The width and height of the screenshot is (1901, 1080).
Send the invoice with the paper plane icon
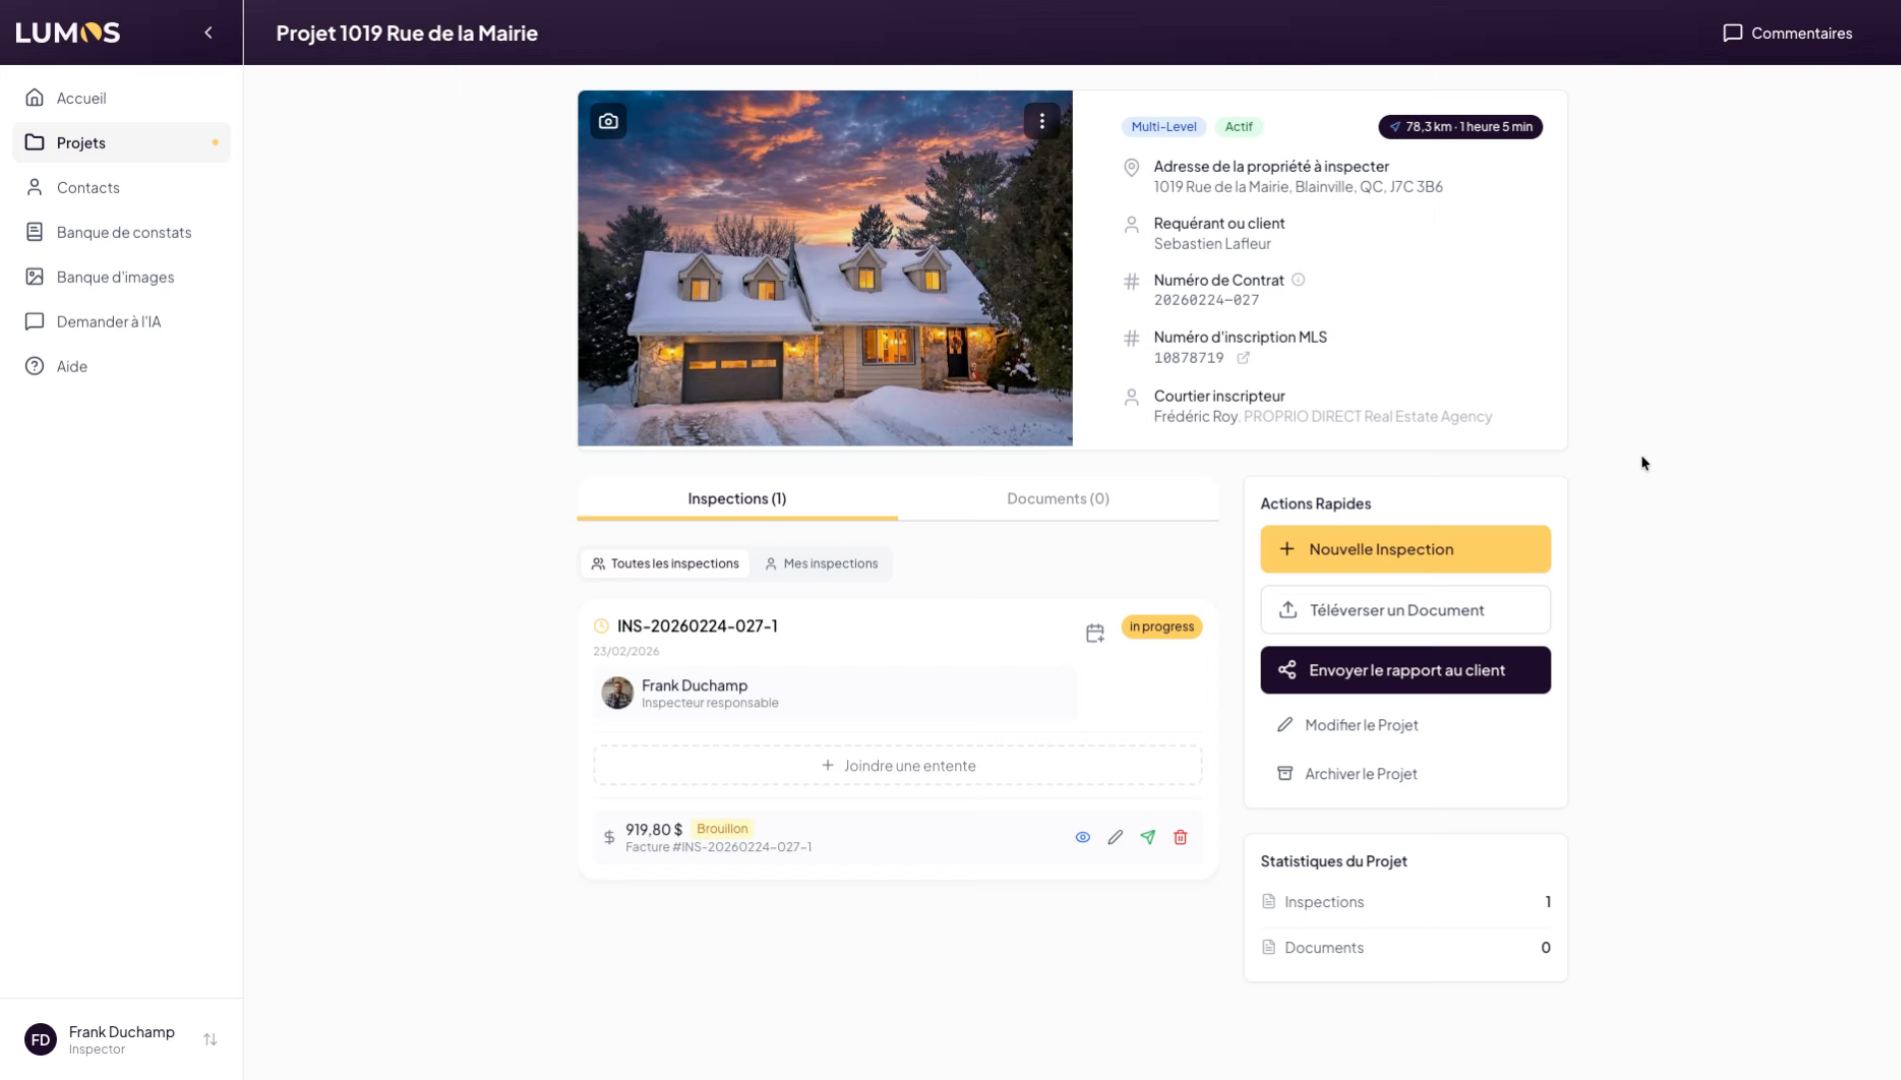click(x=1148, y=838)
